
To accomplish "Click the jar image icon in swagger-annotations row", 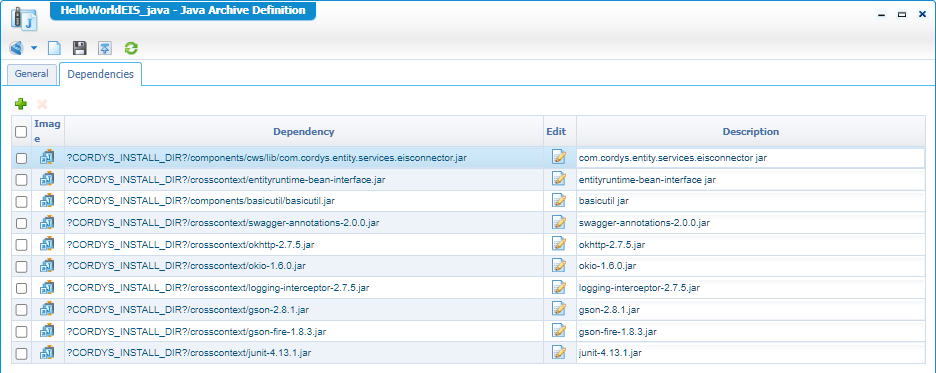I will point(47,223).
